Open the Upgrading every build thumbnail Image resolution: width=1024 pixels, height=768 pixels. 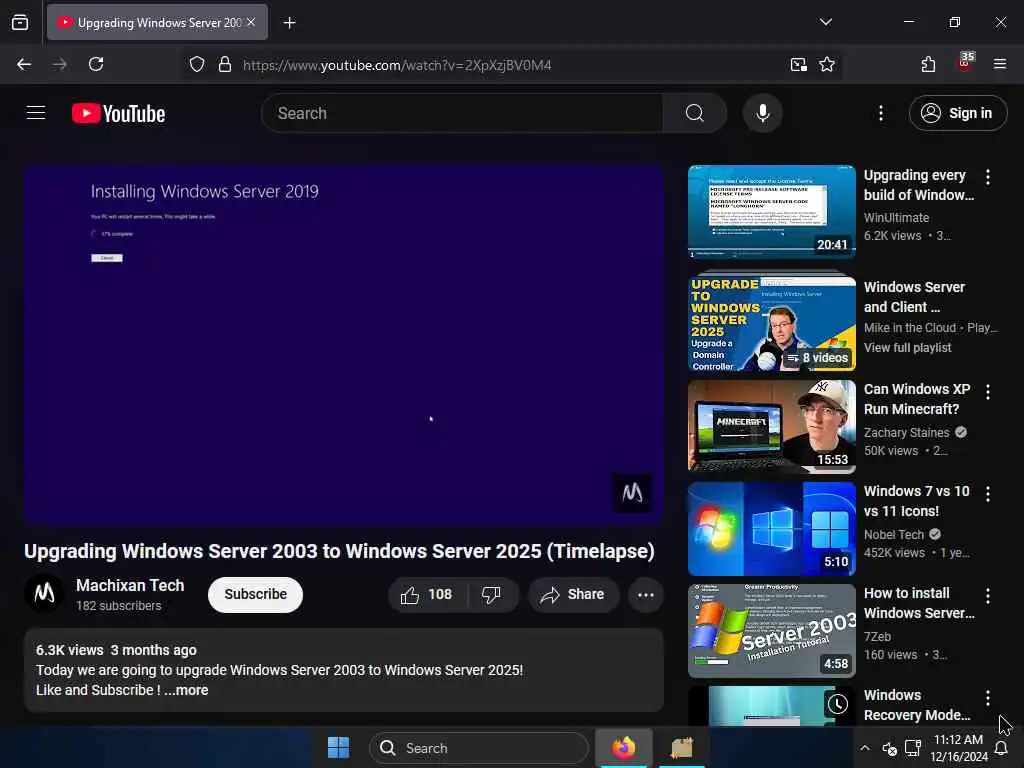pyautogui.click(x=771, y=212)
